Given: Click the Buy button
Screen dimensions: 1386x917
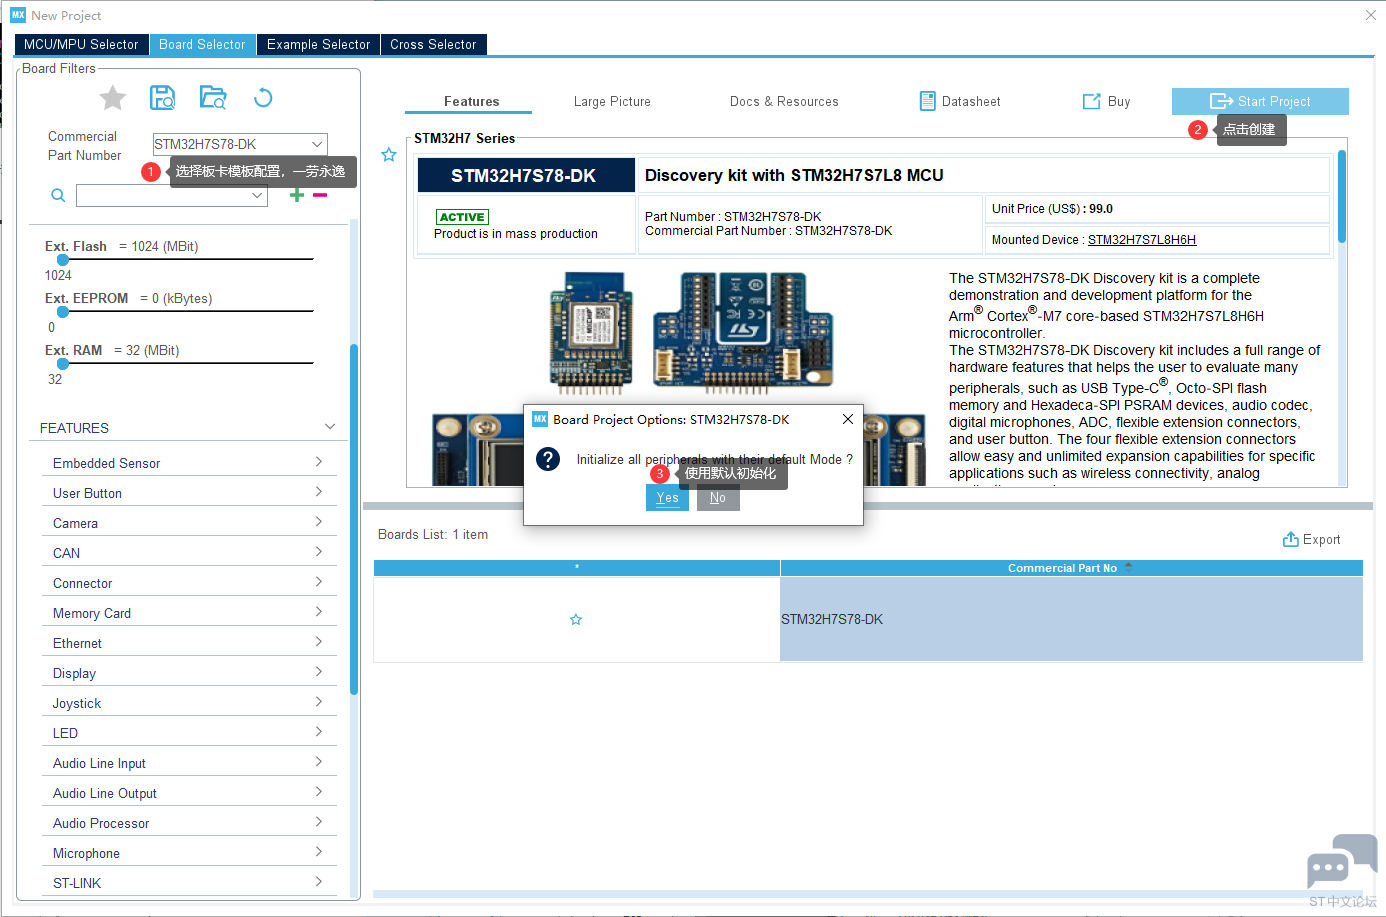Looking at the screenshot, I should point(1106,101).
